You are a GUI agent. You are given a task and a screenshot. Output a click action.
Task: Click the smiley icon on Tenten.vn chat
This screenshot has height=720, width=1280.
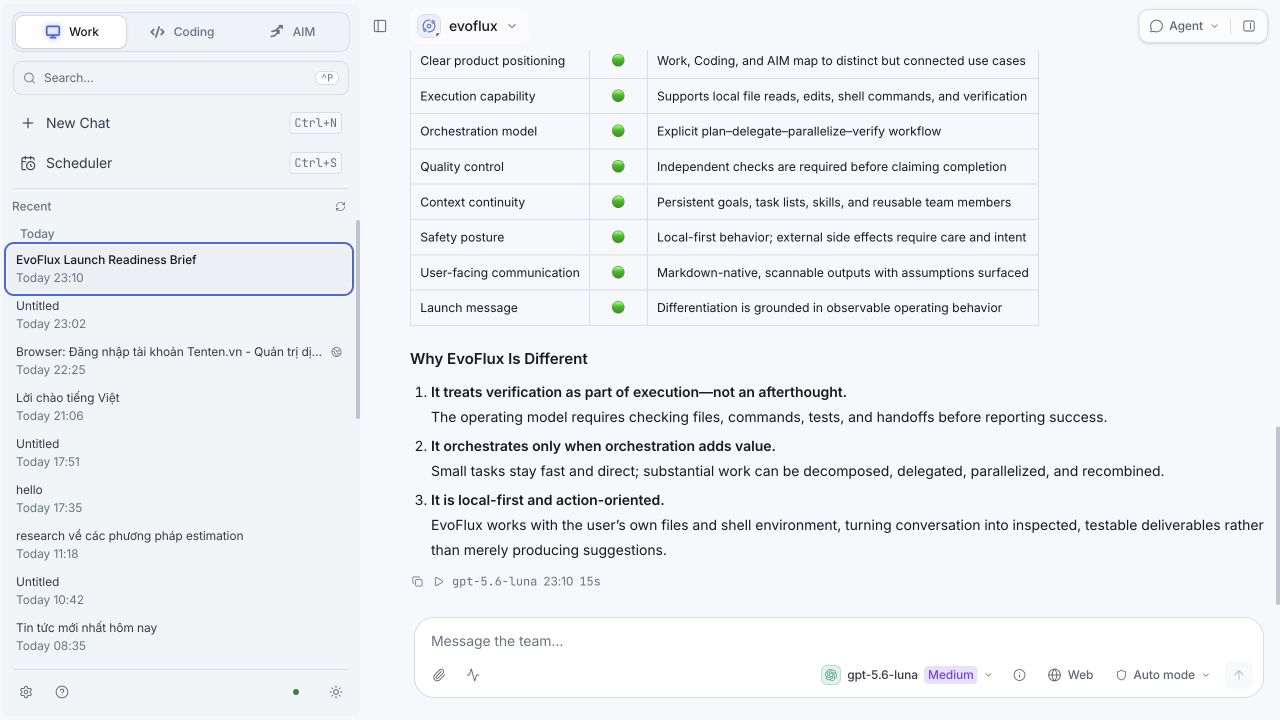pos(336,352)
